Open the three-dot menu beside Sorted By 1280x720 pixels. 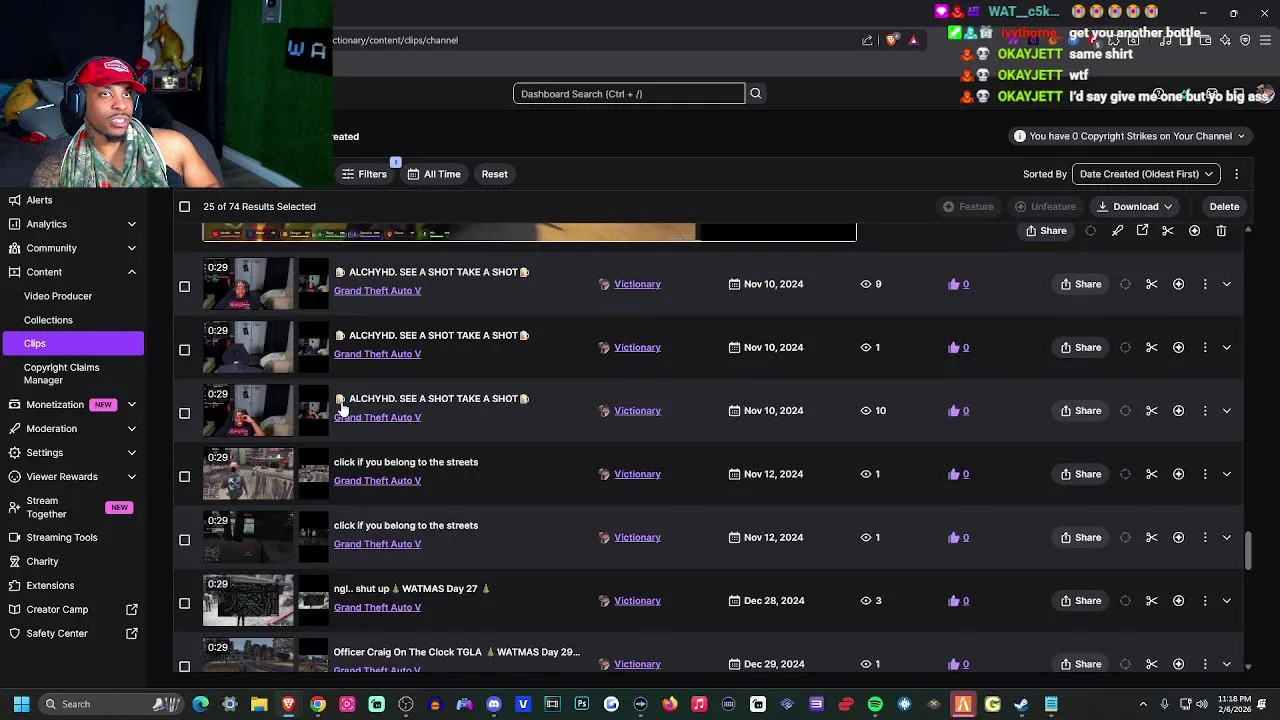tap(1236, 174)
